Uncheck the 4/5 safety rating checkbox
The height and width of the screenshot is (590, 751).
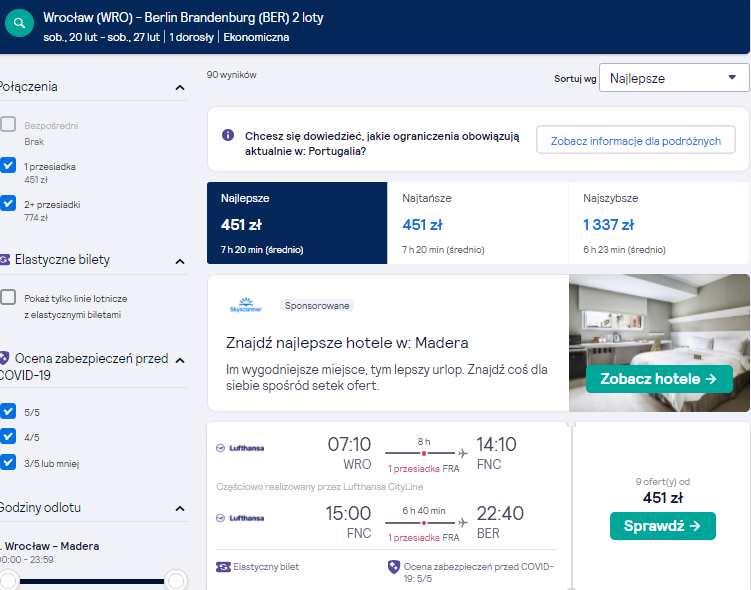pos(8,436)
